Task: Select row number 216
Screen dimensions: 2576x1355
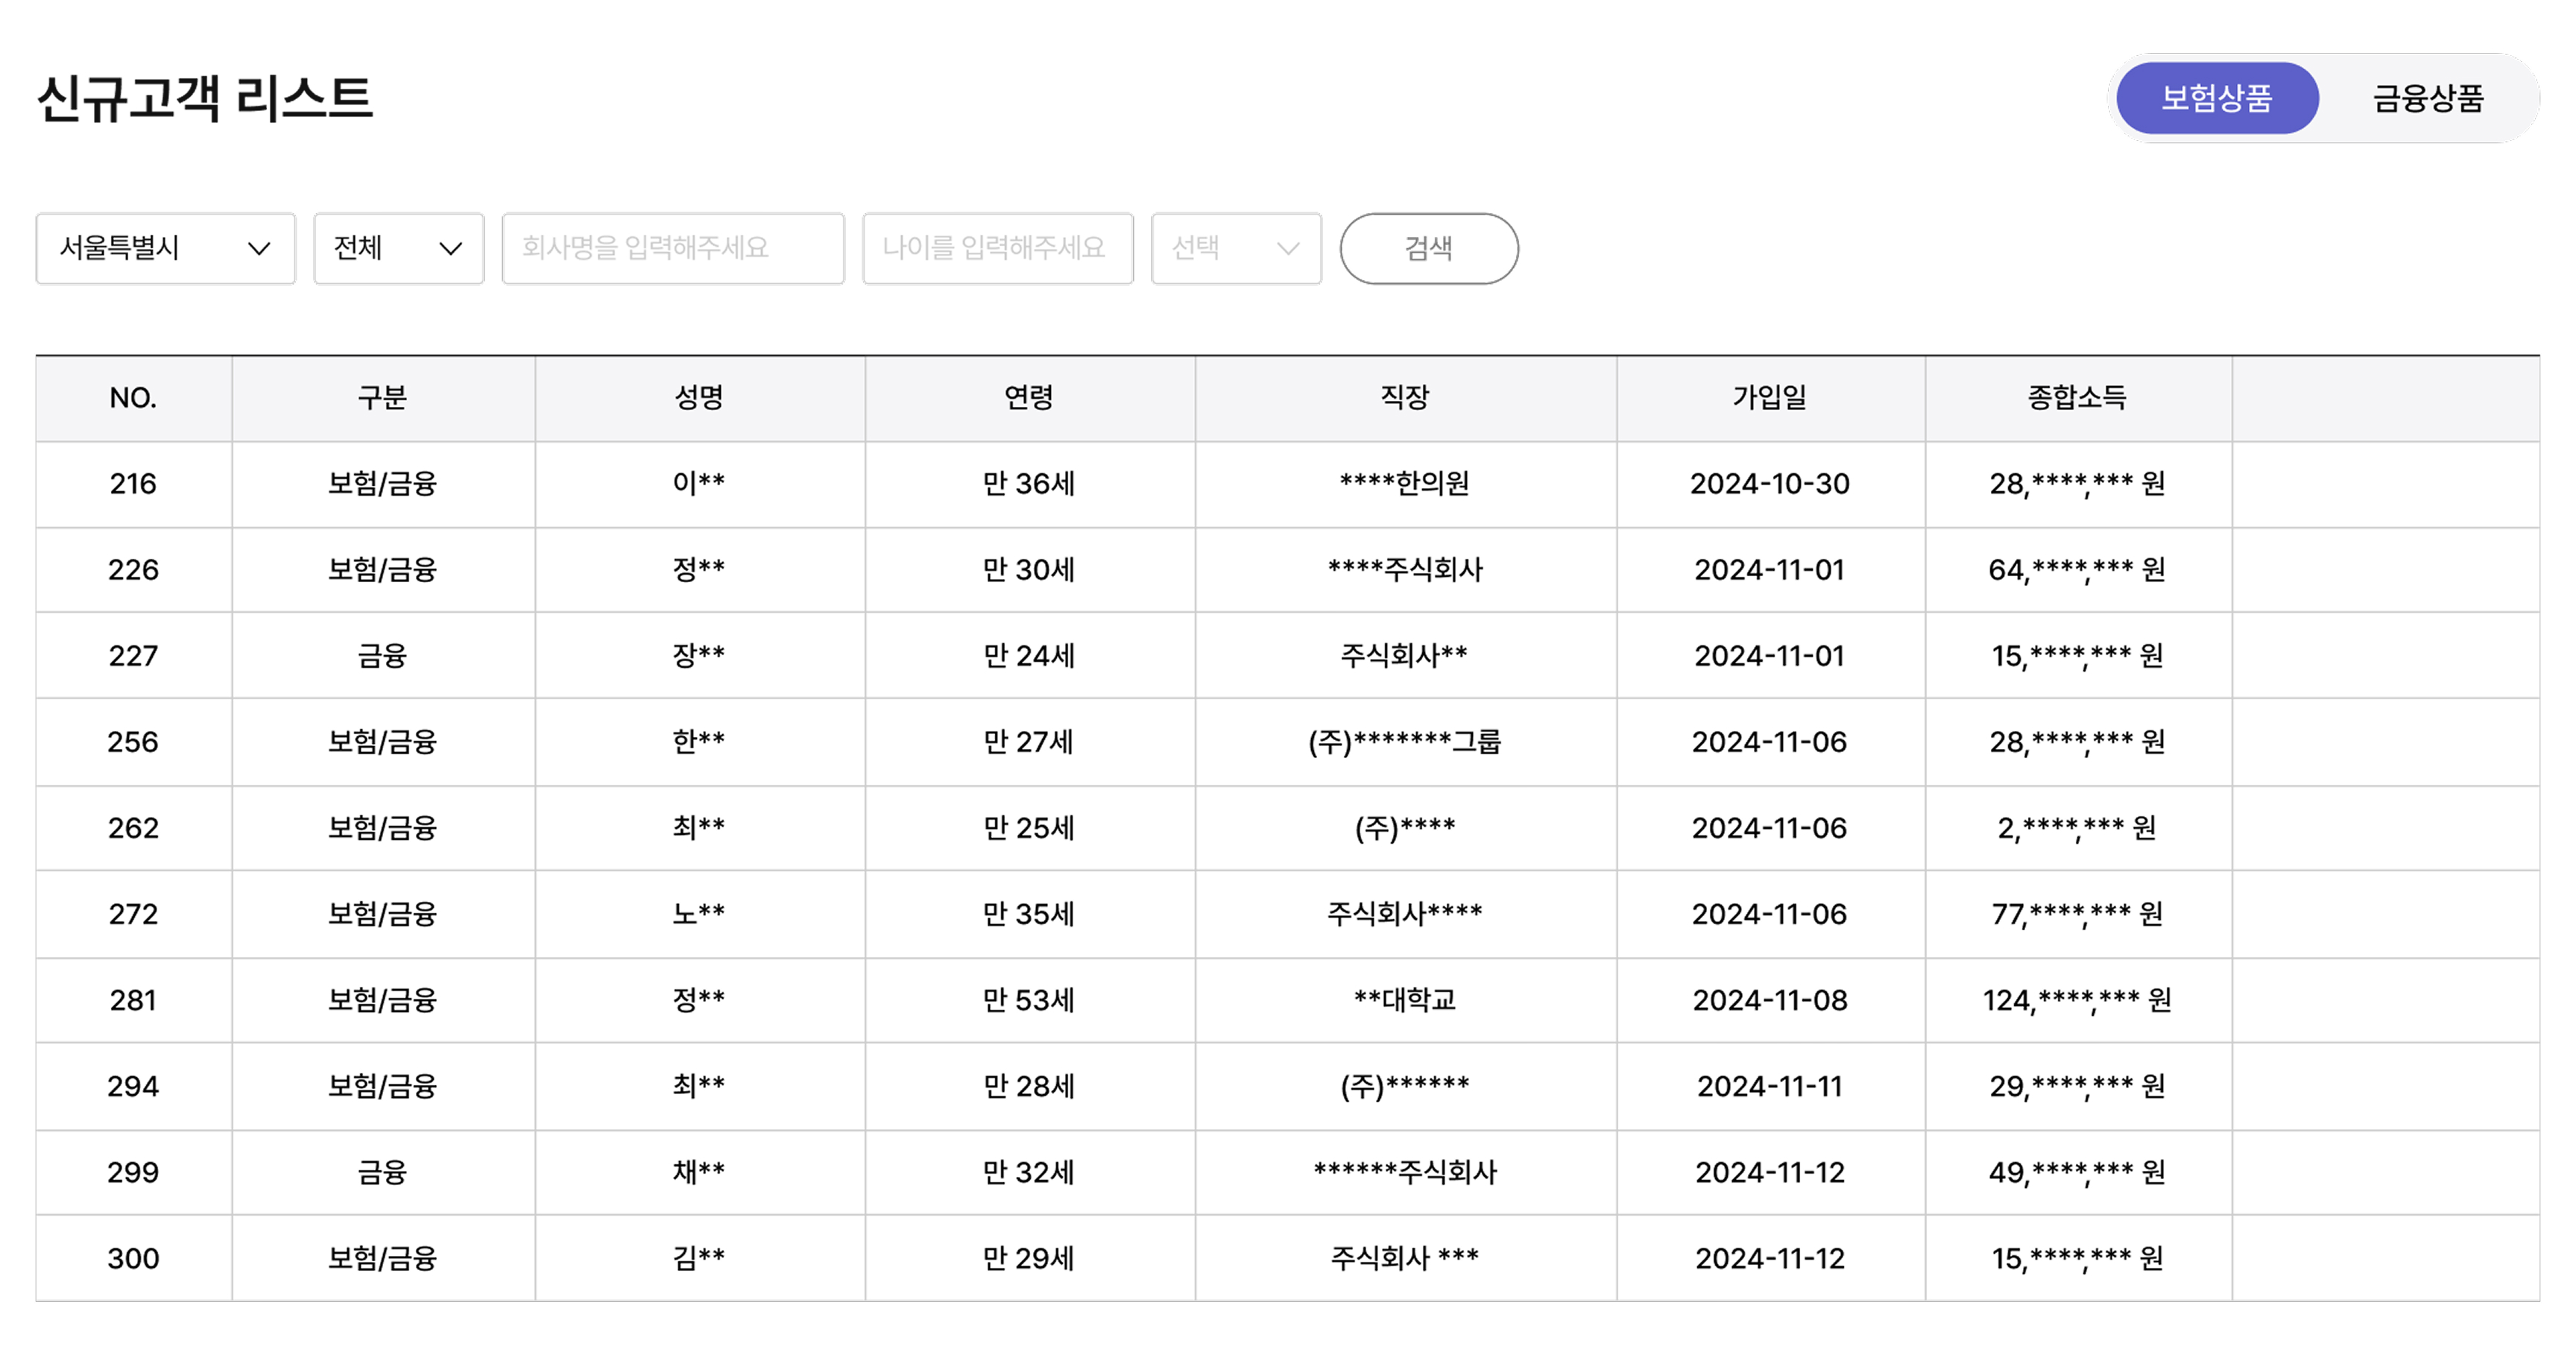Action: [133, 484]
